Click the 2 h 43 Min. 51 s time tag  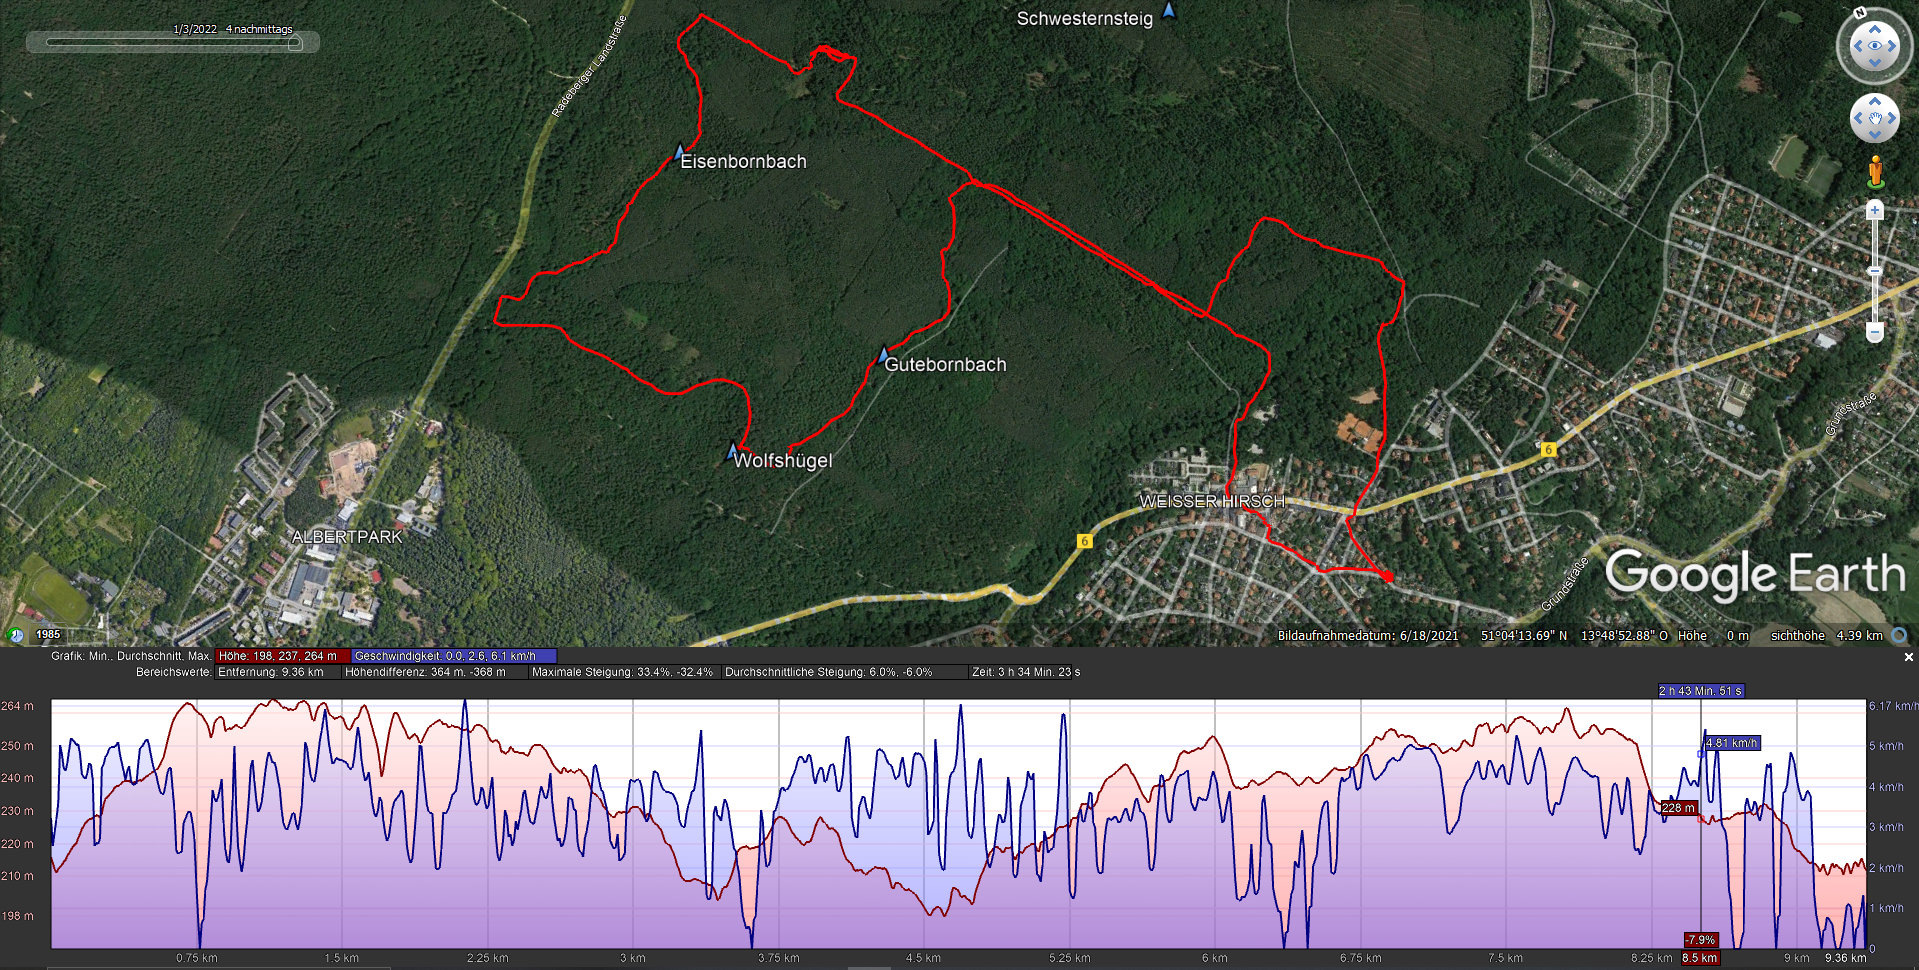1701,691
